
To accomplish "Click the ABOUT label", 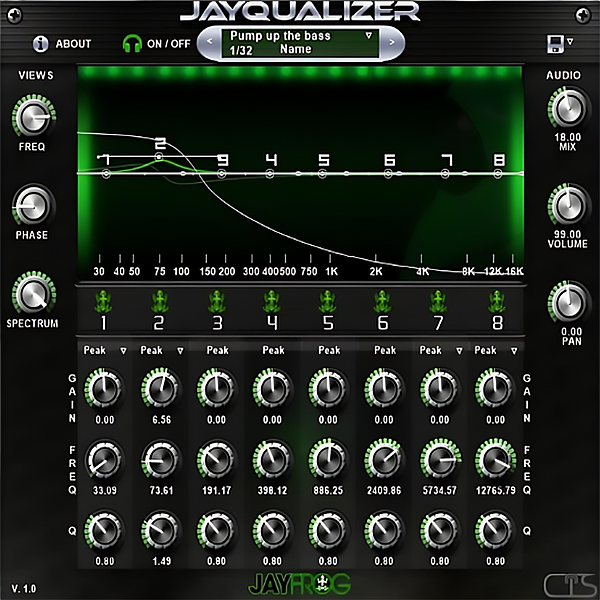I will click(x=73, y=44).
